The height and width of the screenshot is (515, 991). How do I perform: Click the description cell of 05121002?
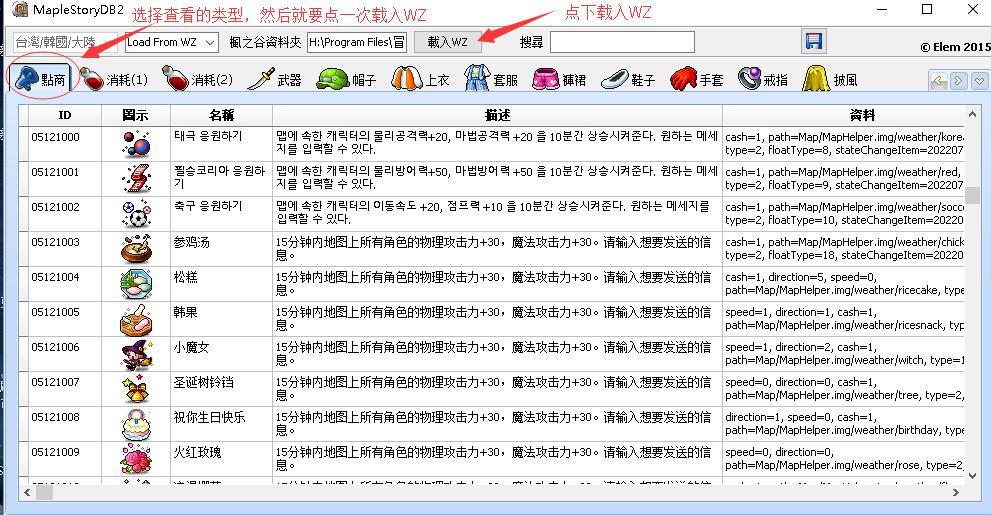click(497, 214)
